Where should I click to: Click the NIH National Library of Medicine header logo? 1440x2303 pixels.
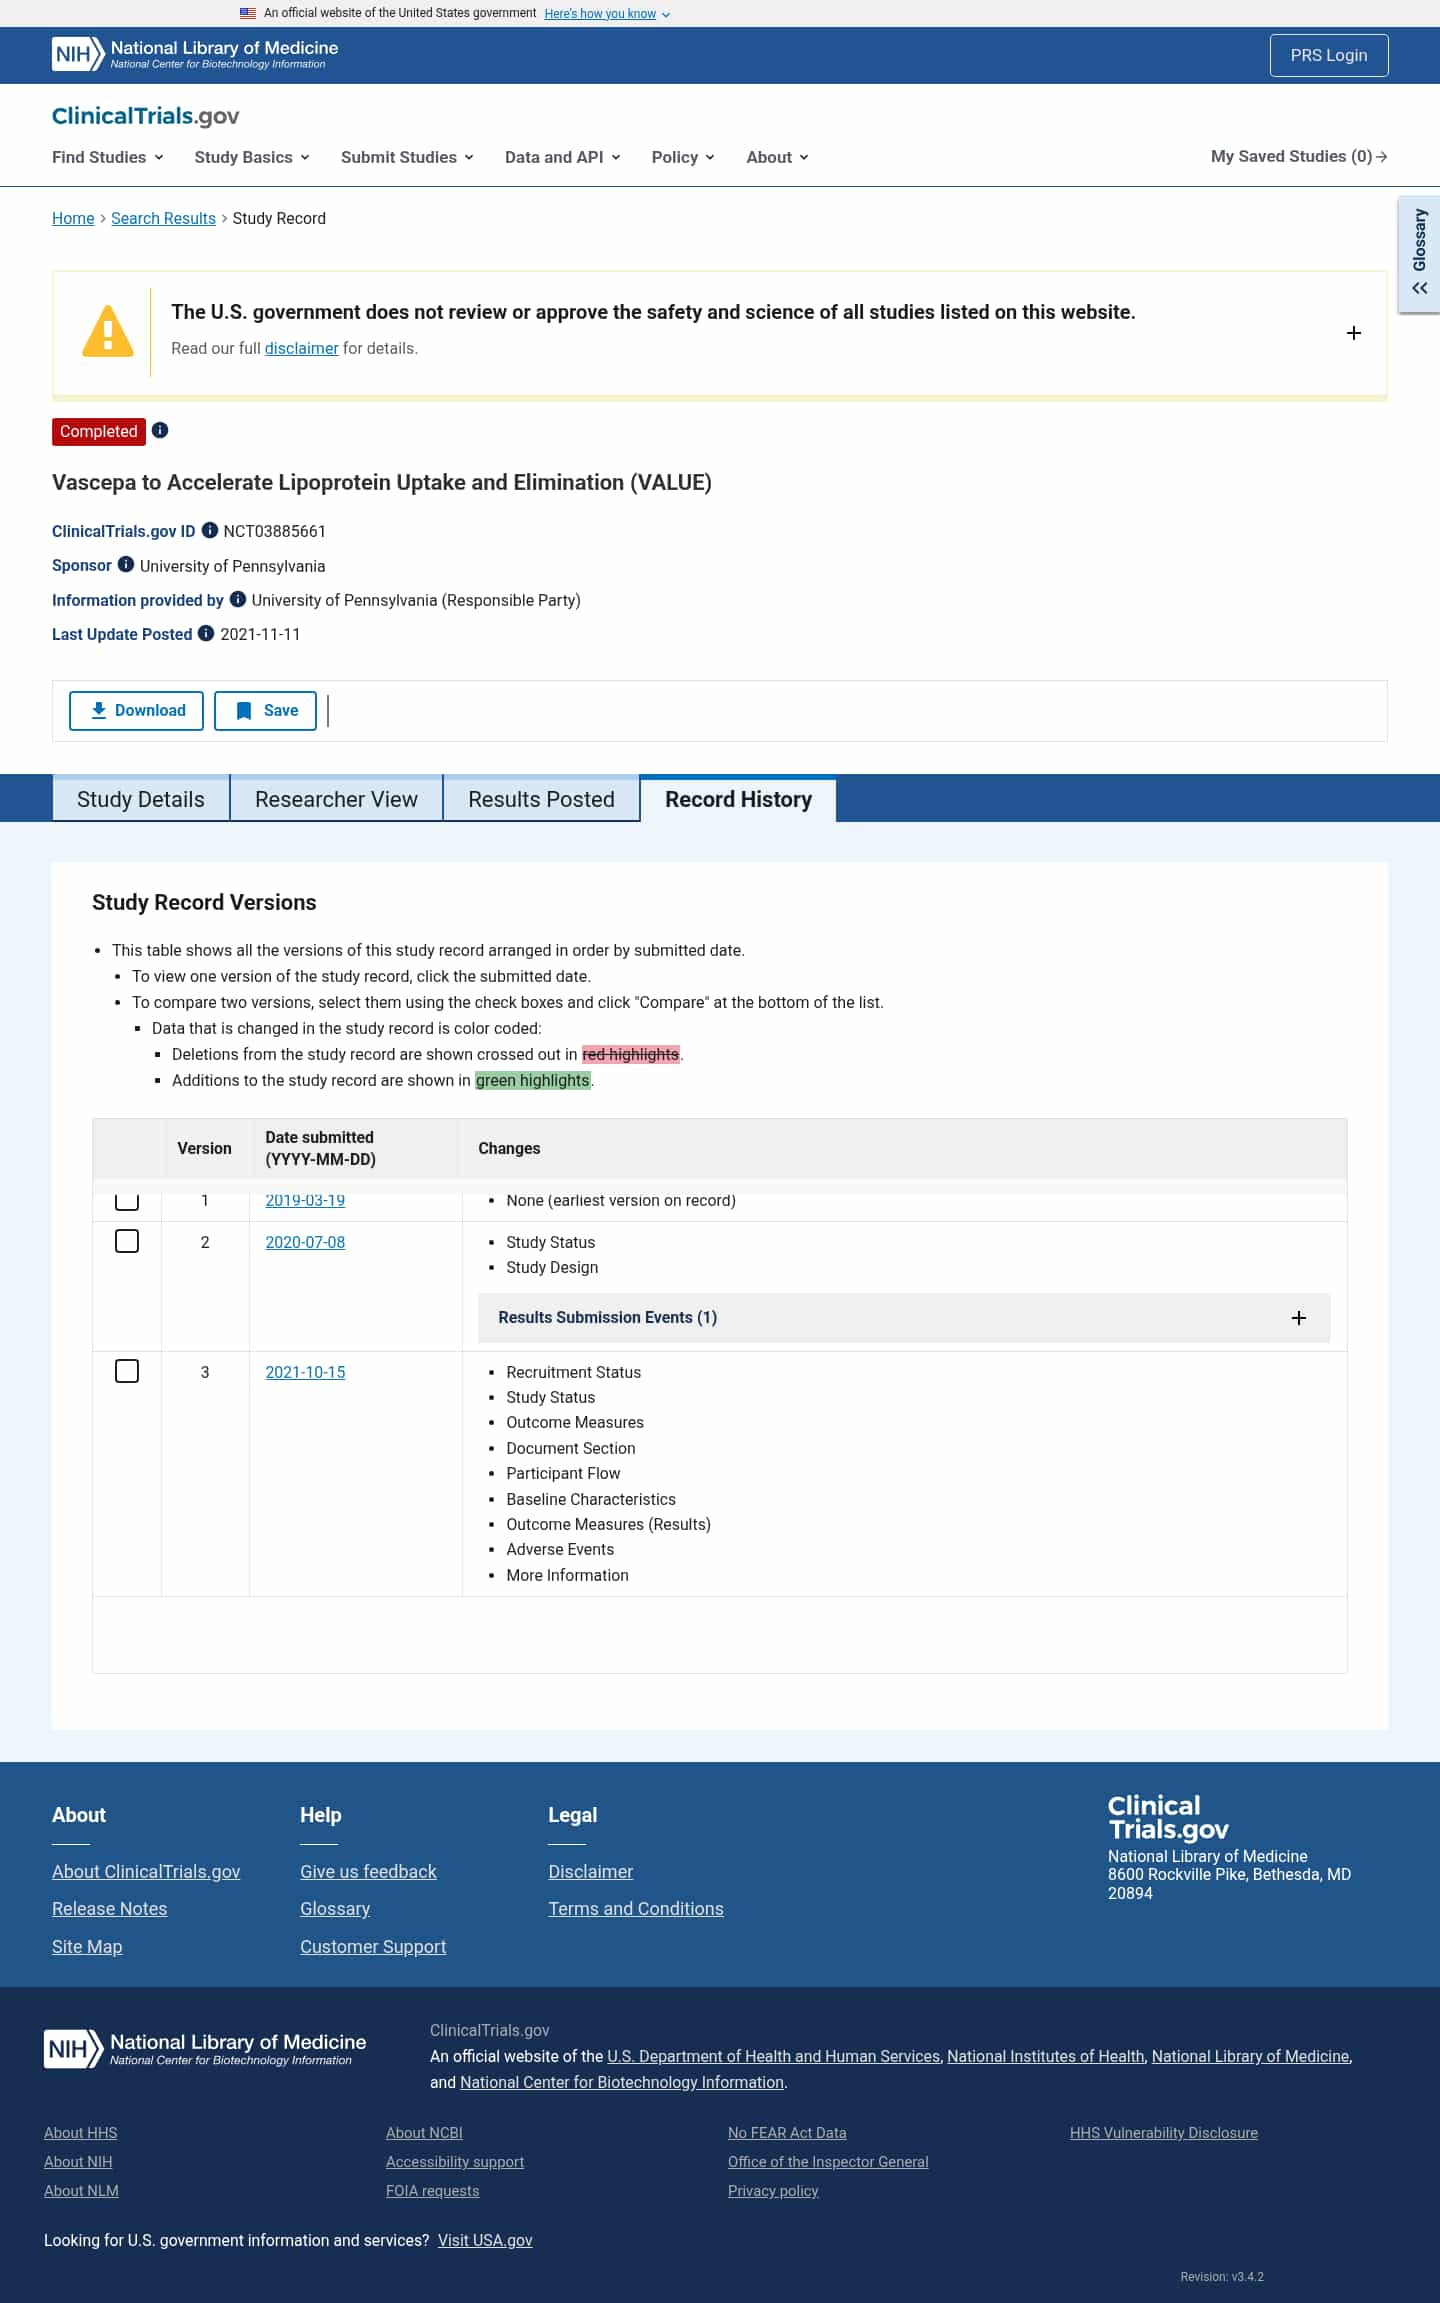click(195, 54)
